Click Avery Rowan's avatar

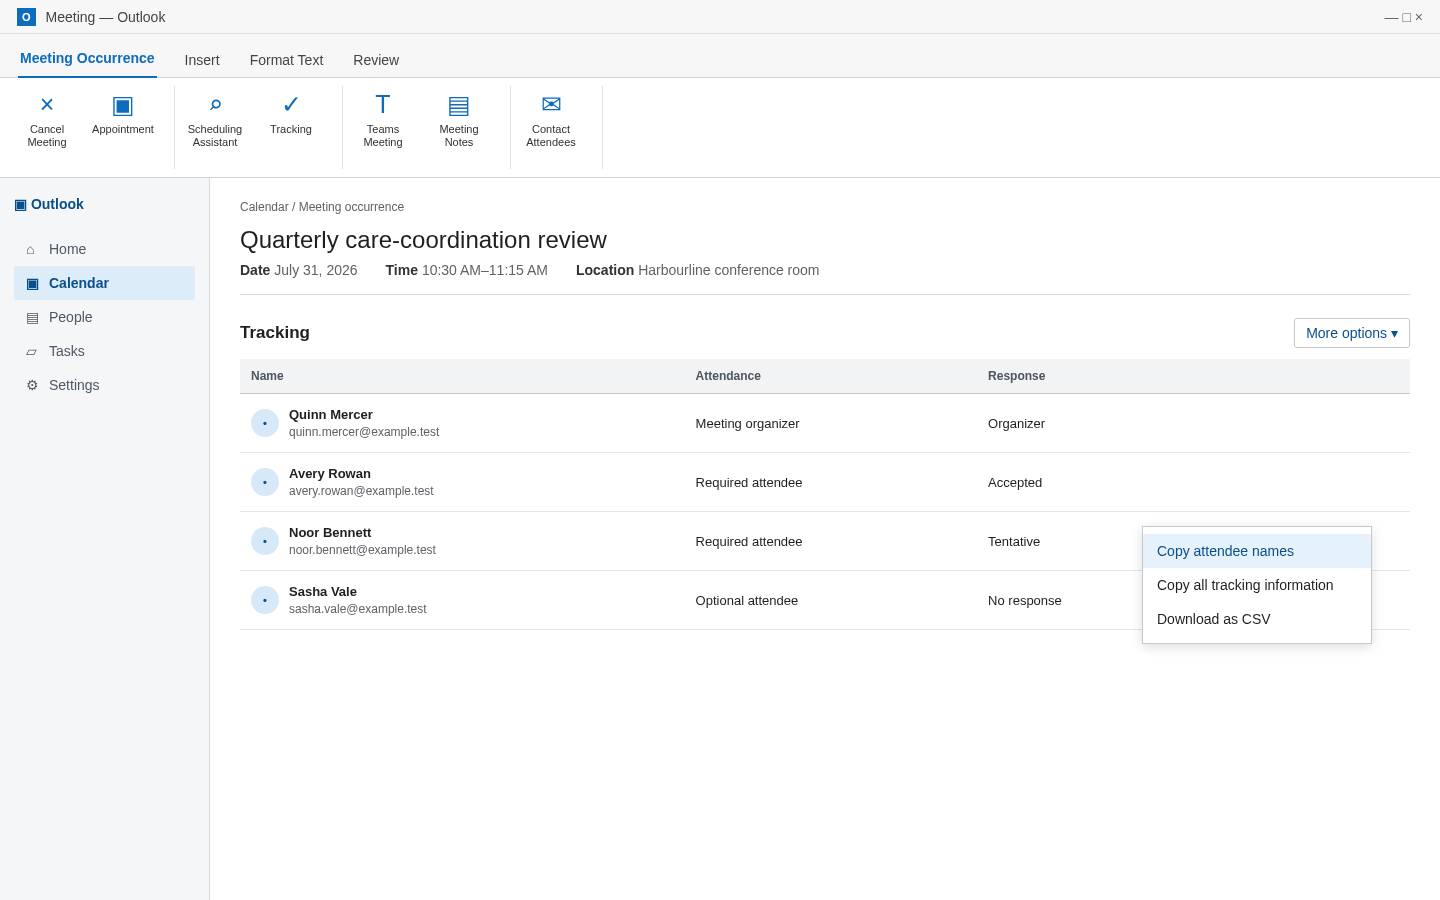click(265, 482)
